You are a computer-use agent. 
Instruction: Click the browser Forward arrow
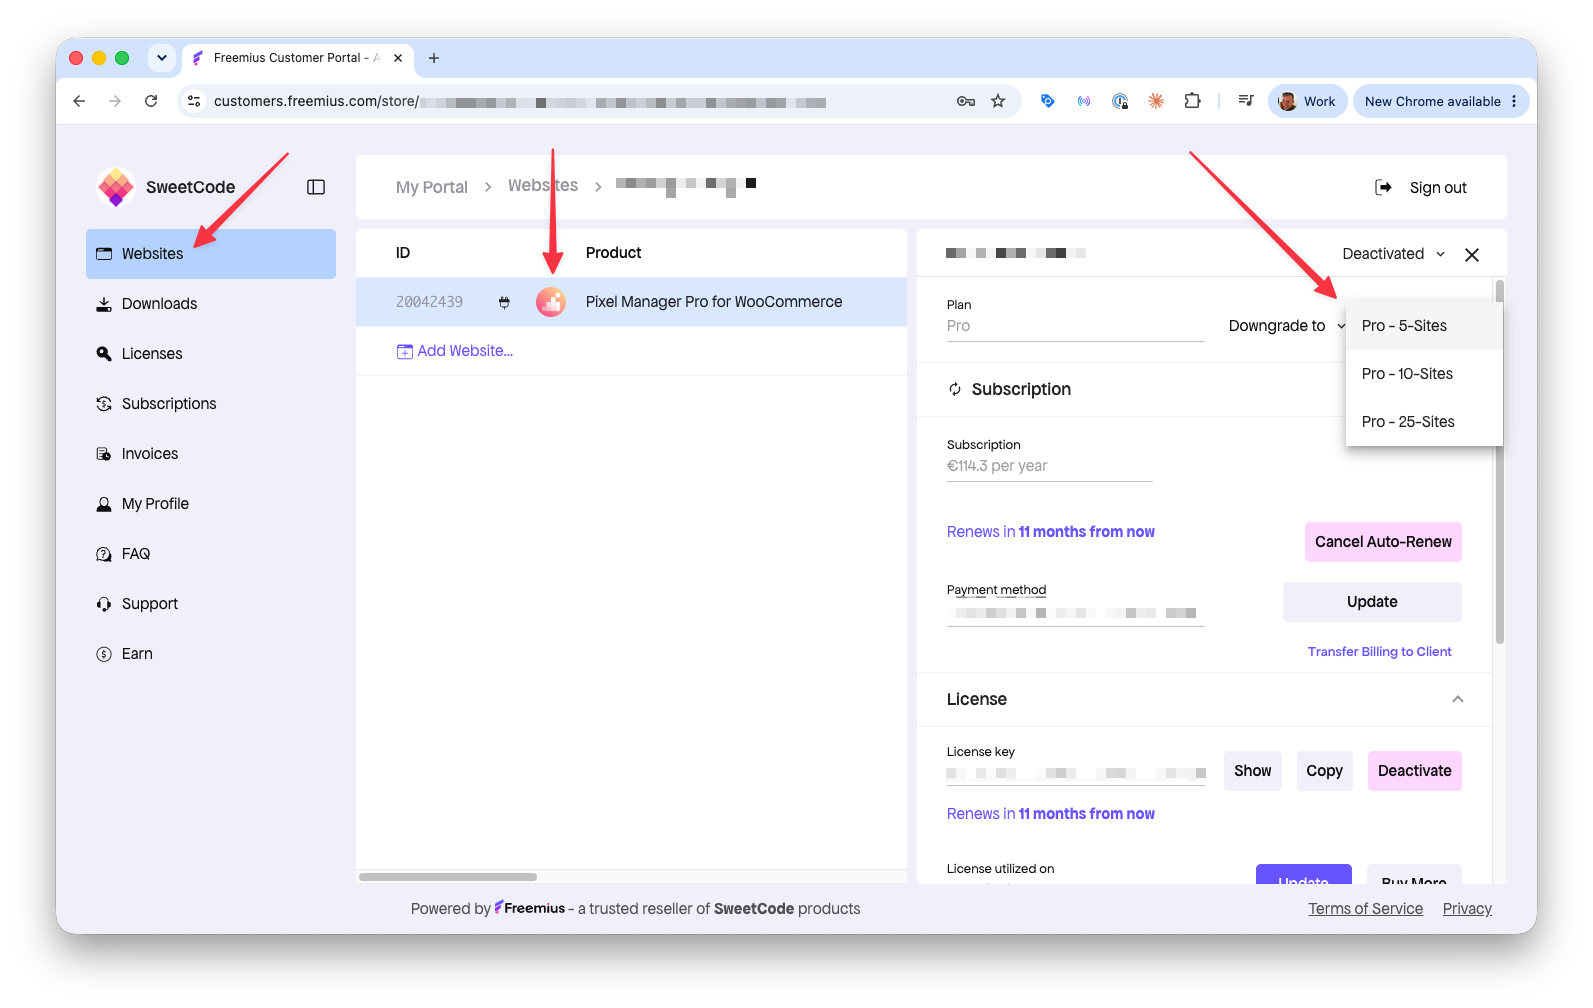click(x=115, y=101)
